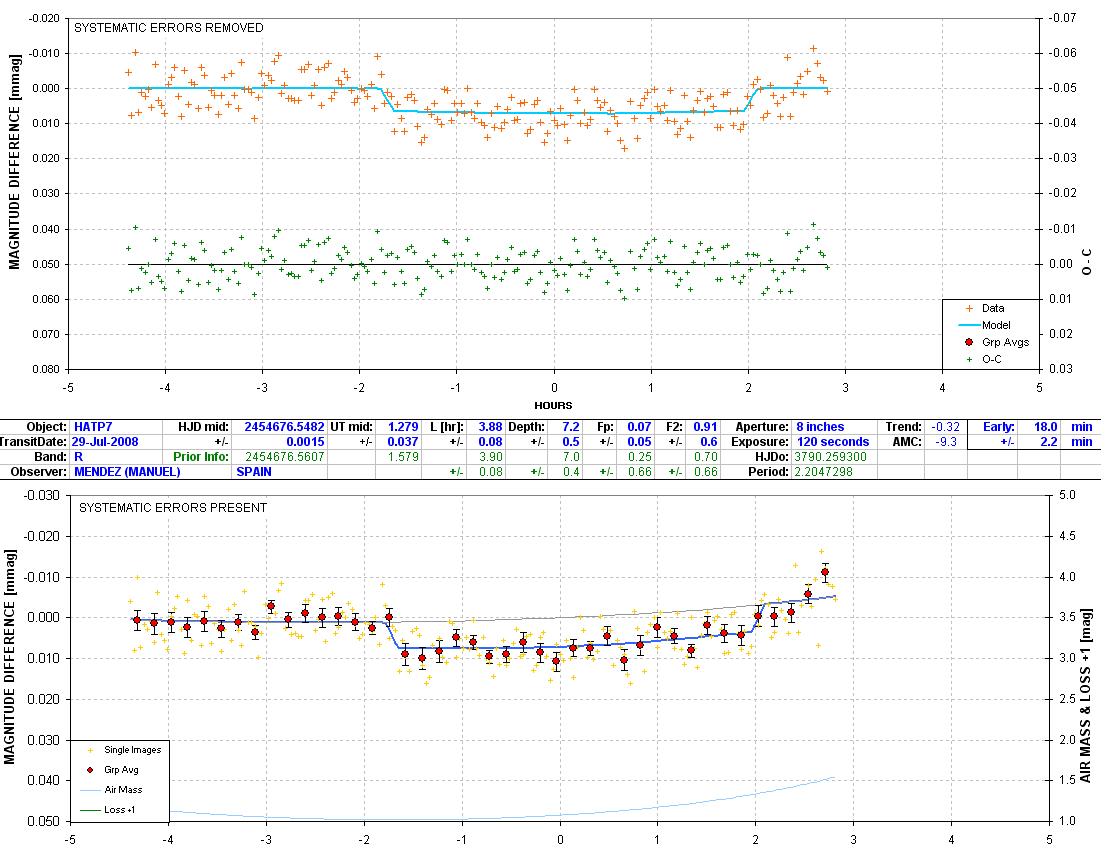Select transit length value '3.88'
The height and width of the screenshot is (850, 1101).
tap(490, 427)
